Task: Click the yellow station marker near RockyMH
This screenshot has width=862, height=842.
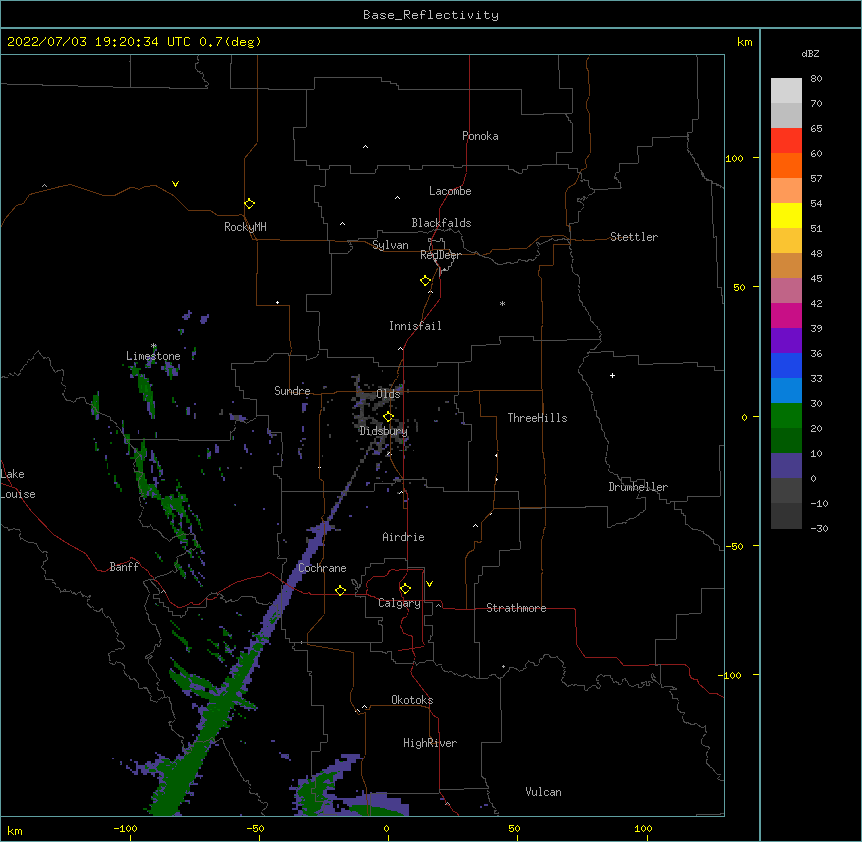Action: click(x=249, y=204)
